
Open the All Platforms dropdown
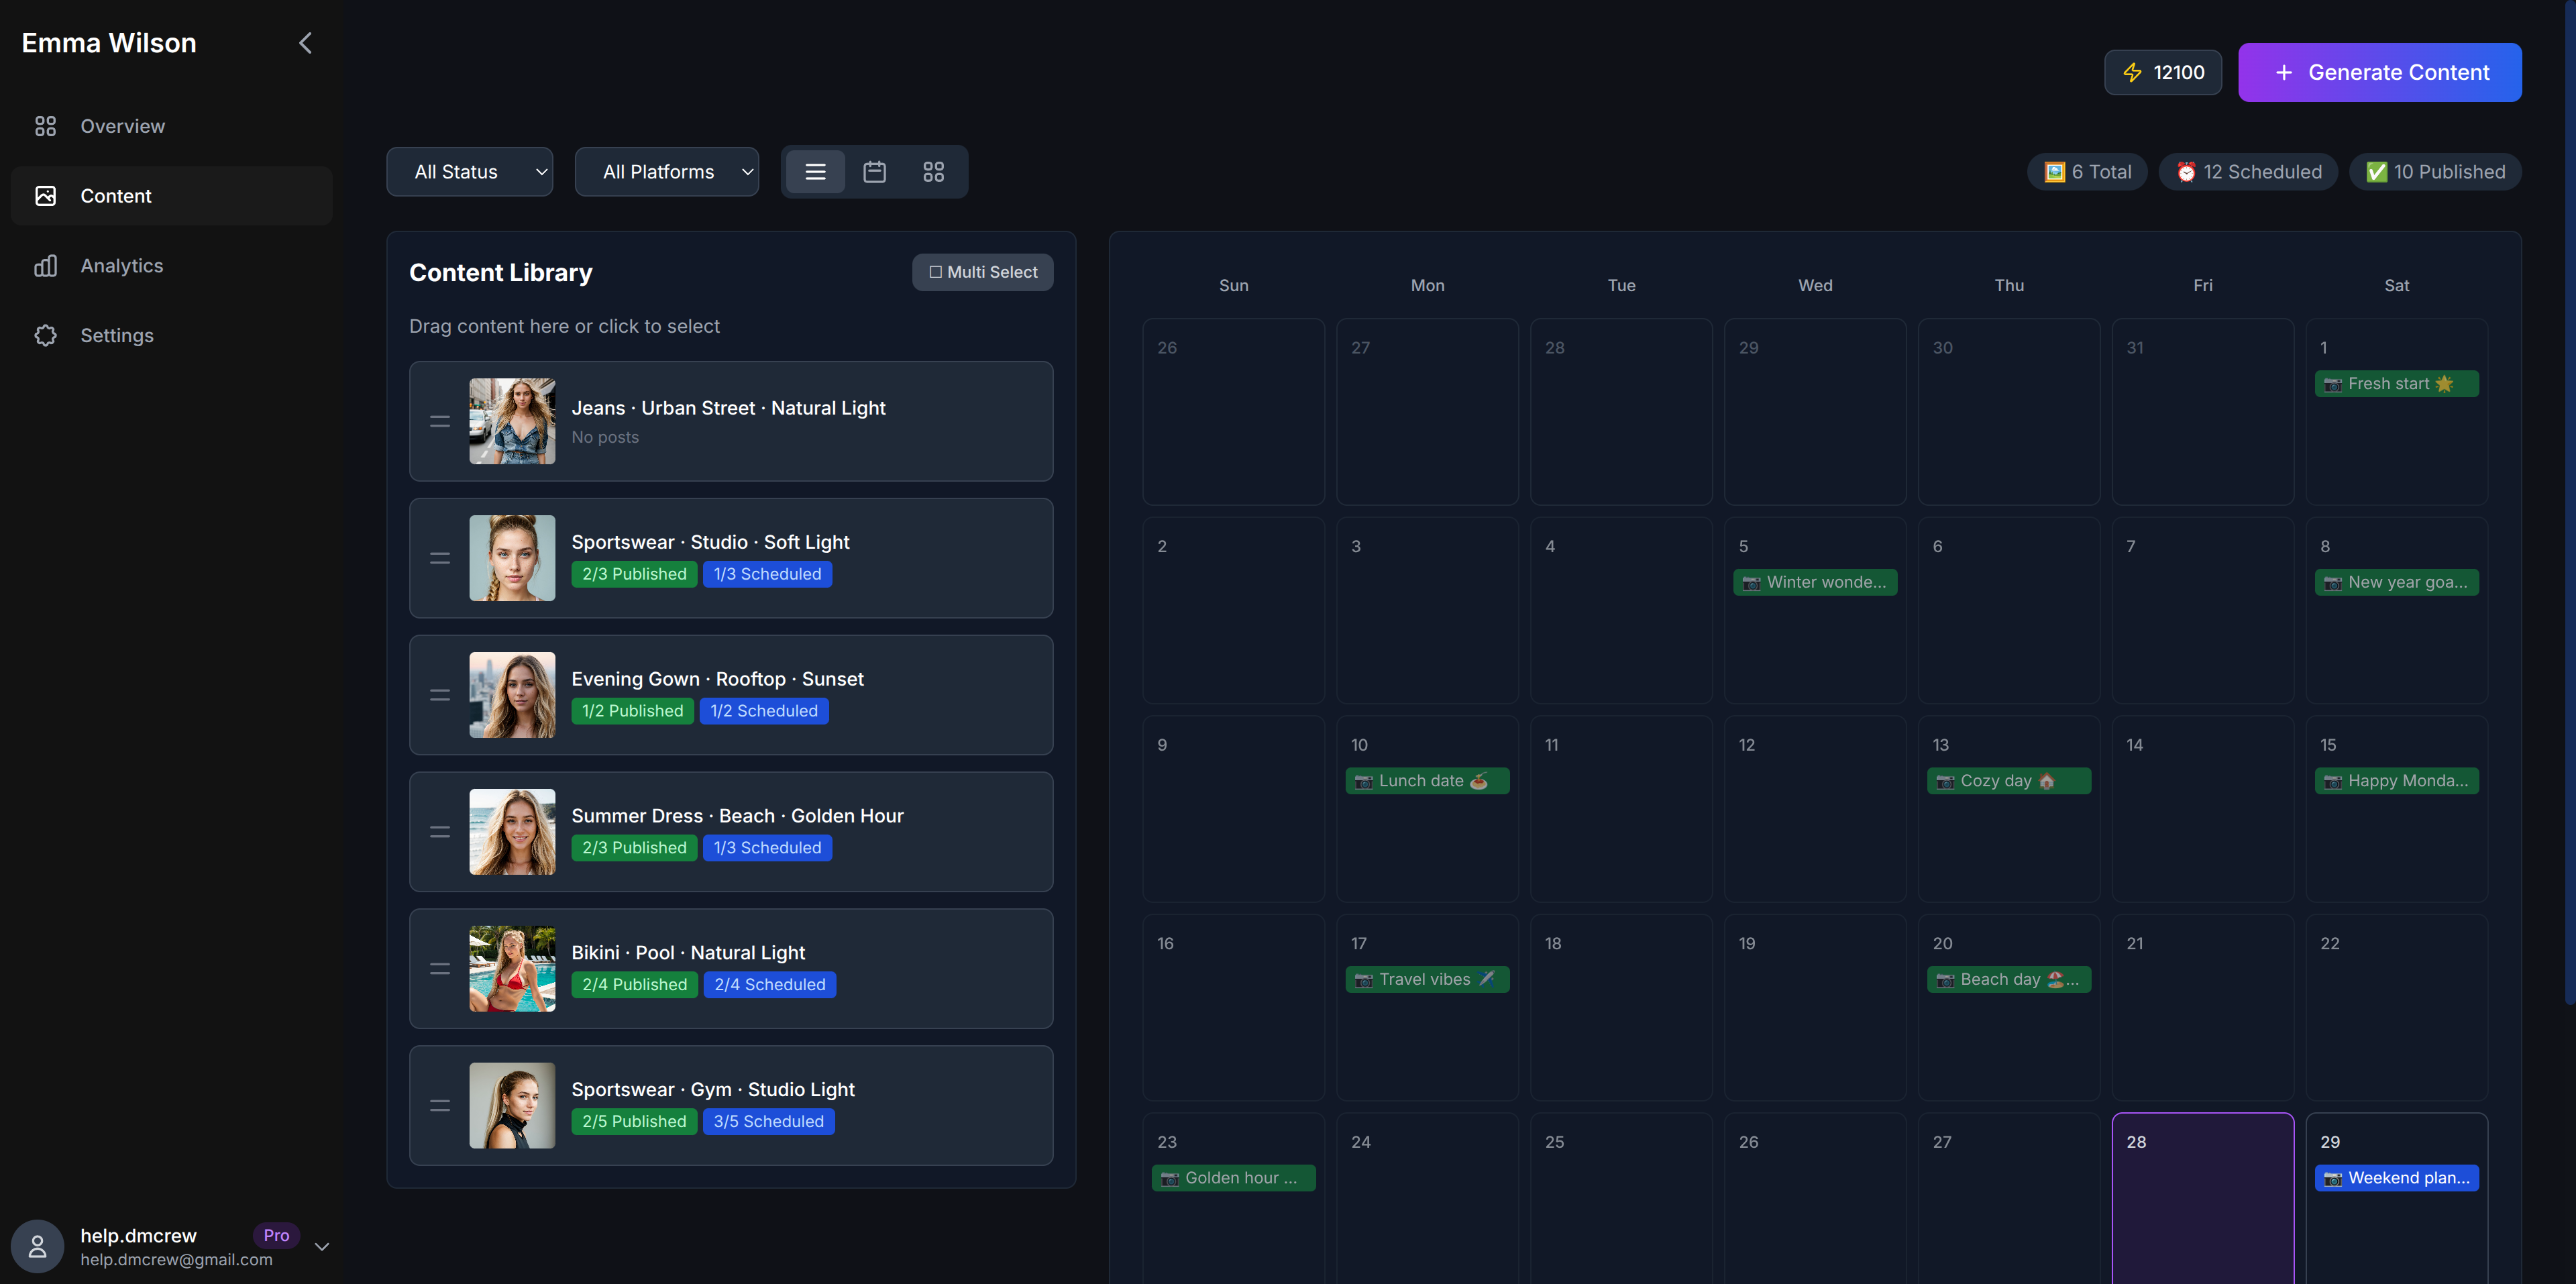pos(666,171)
